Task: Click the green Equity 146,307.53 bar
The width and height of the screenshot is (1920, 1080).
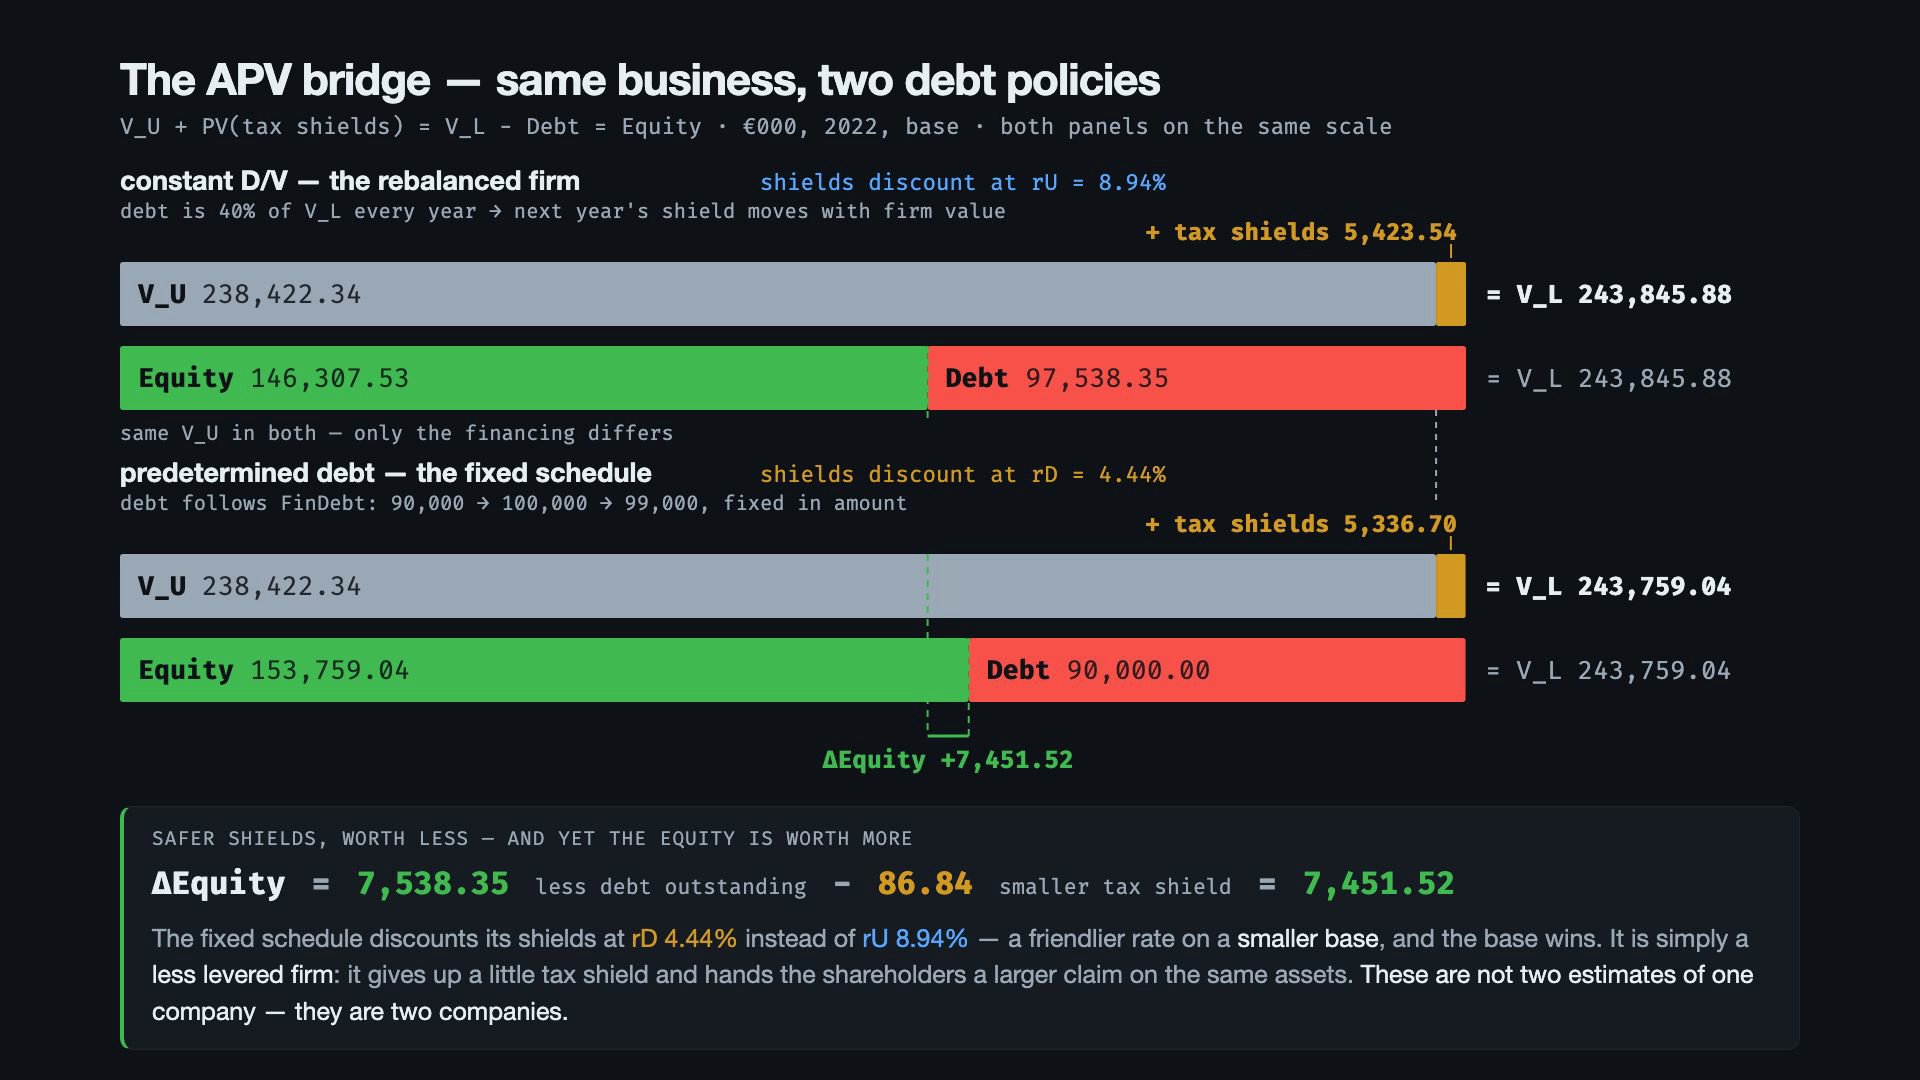Action: 524,378
